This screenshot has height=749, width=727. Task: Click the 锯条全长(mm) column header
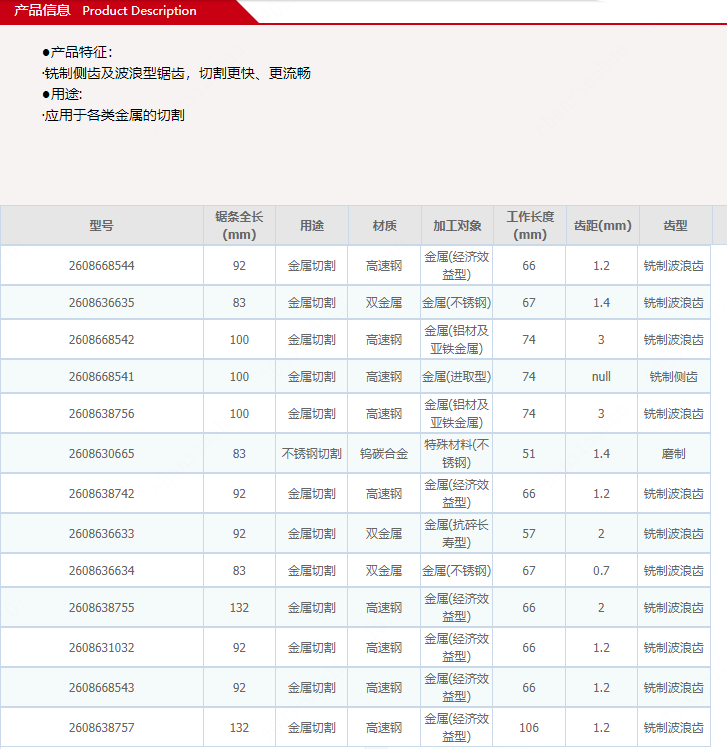click(239, 226)
